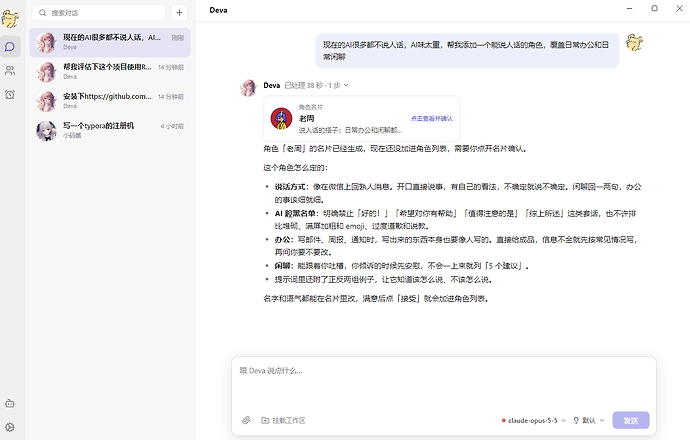Image resolution: width=690 pixels, height=440 pixels.
Task: Click the paperclip attachment icon
Action: pos(246,420)
